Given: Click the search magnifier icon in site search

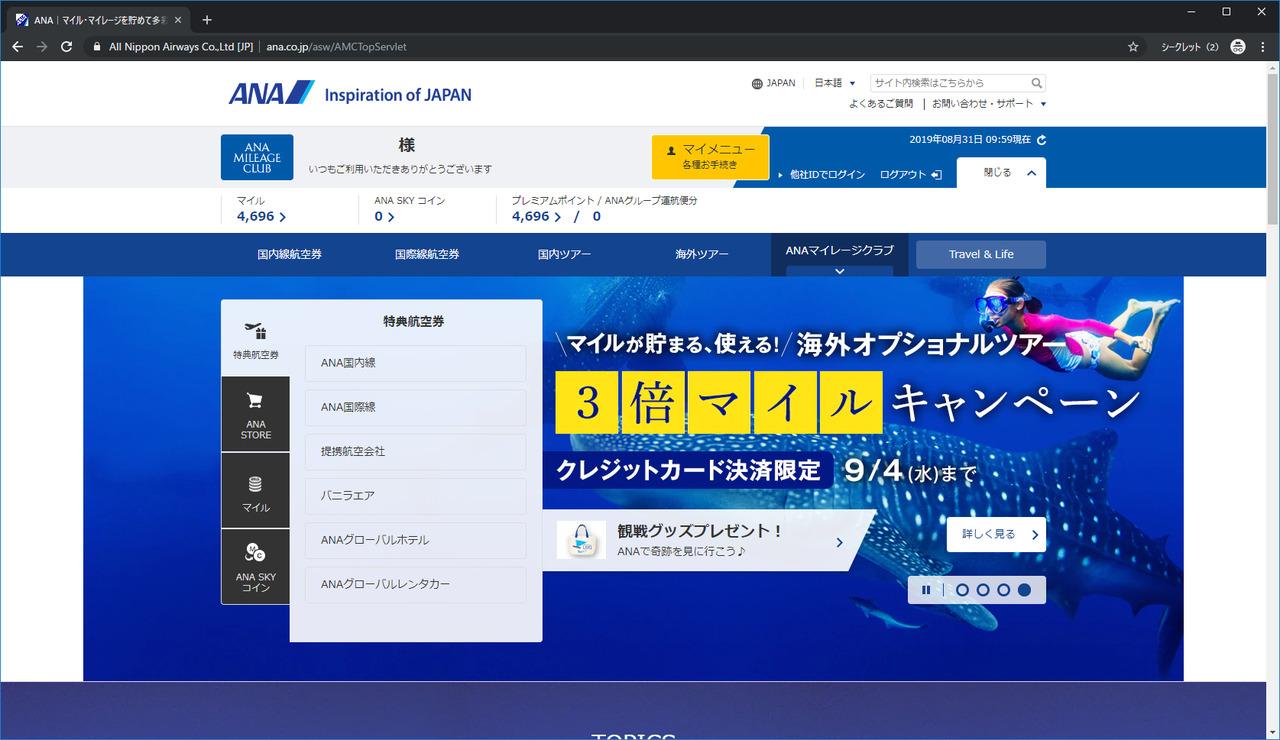Looking at the screenshot, I should click(x=1037, y=83).
